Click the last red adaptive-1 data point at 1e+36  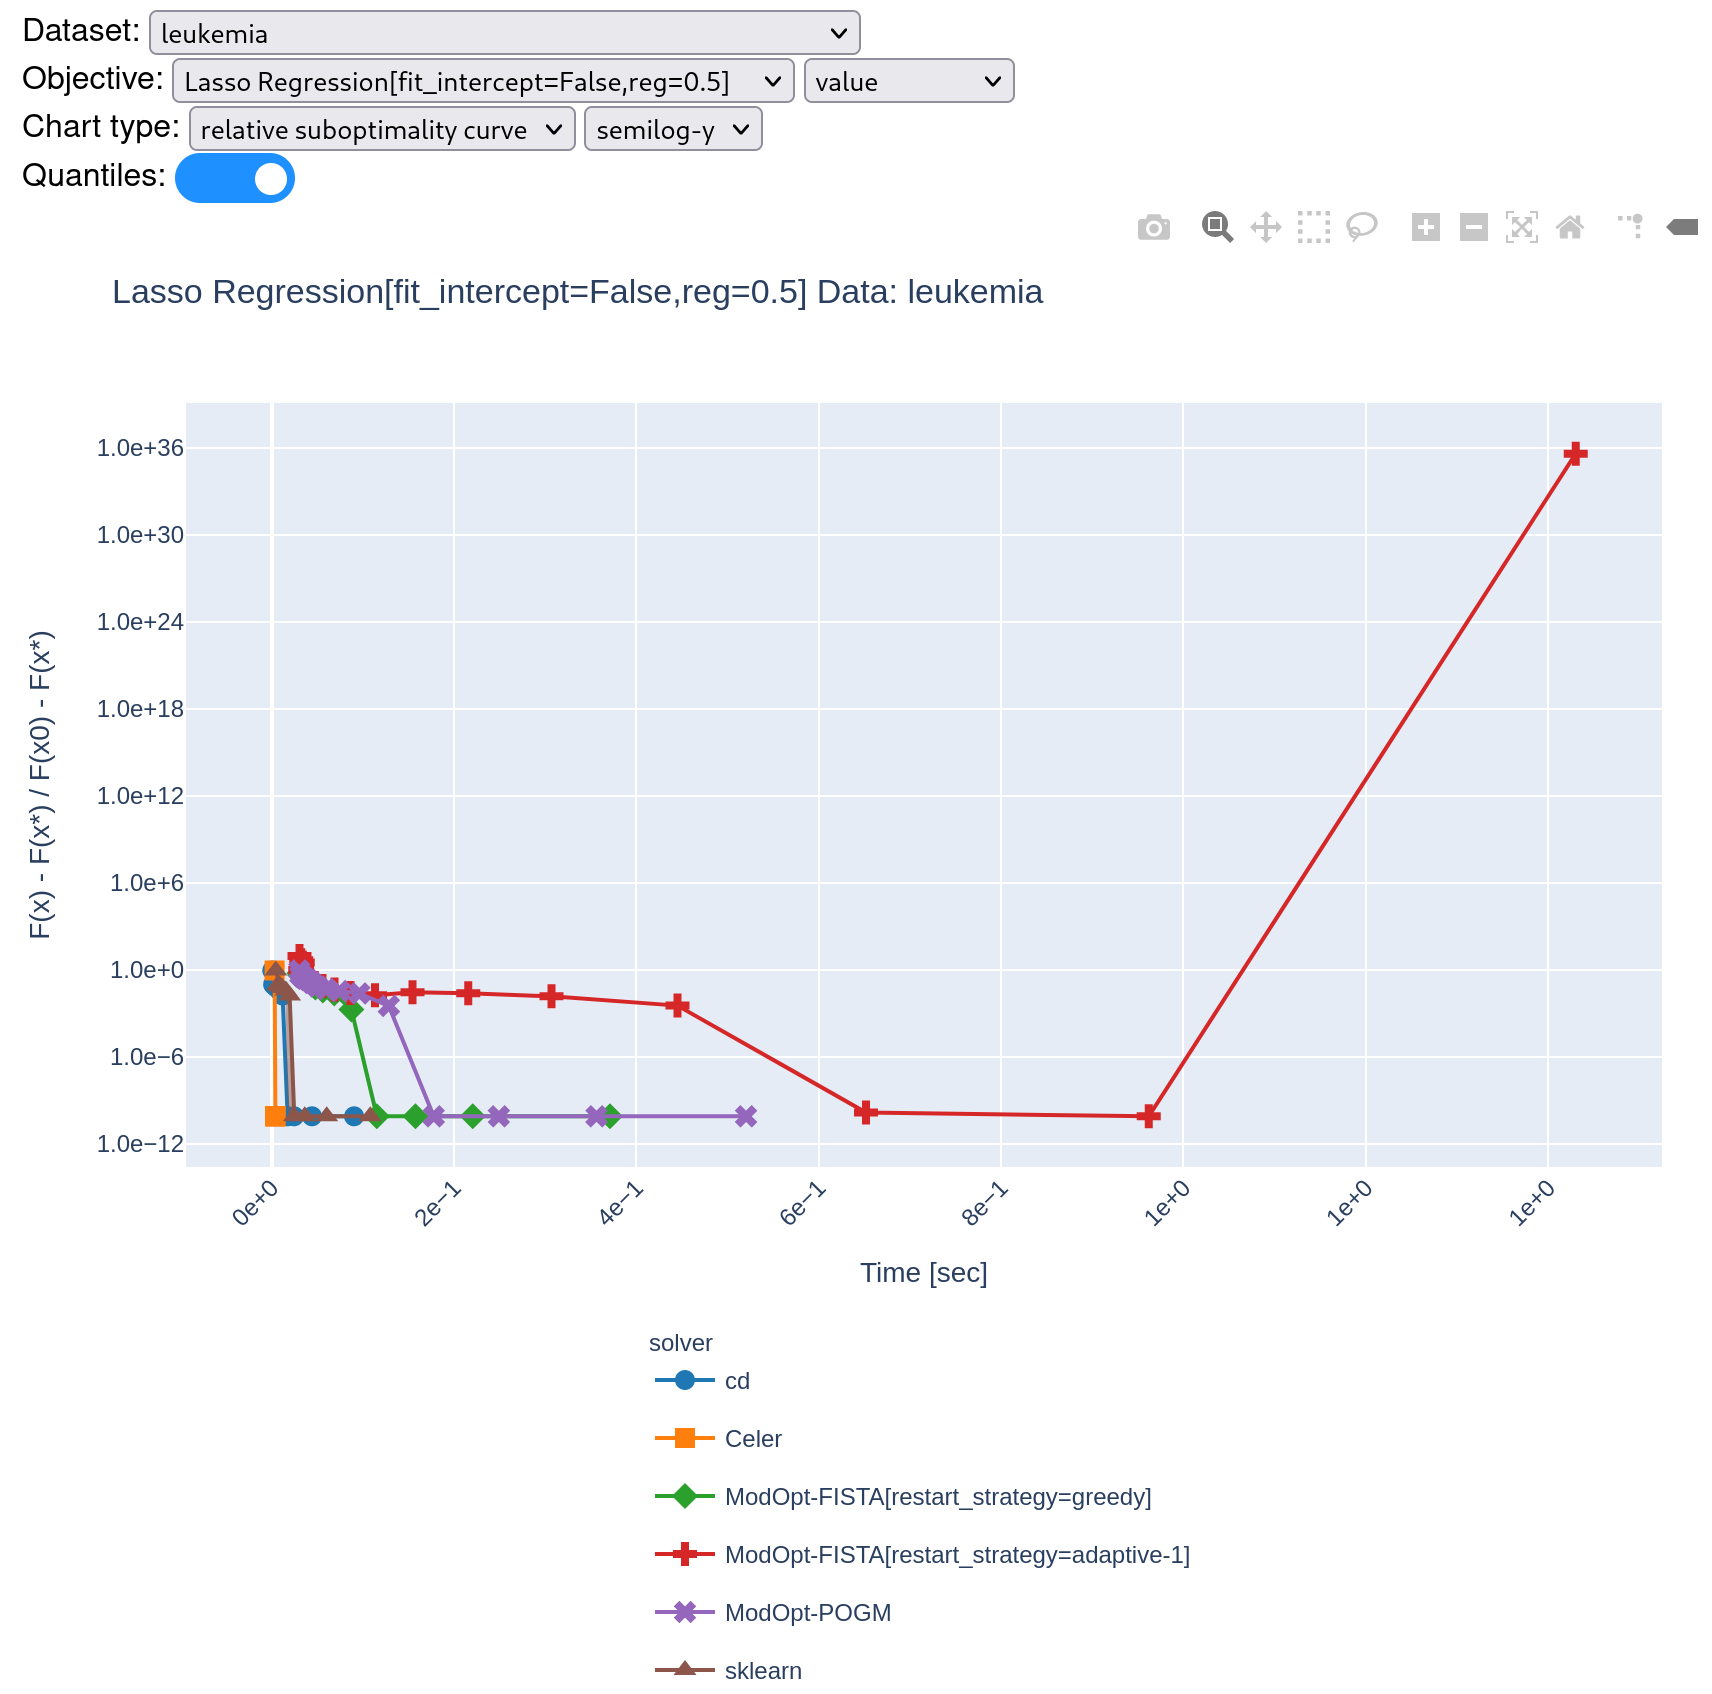(x=1576, y=454)
